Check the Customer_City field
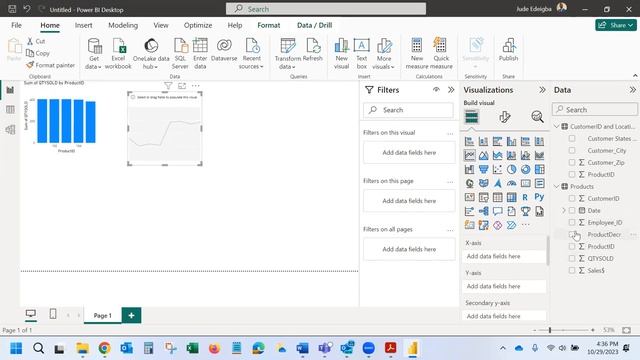Screen dimensions: 640x360 click(572, 150)
